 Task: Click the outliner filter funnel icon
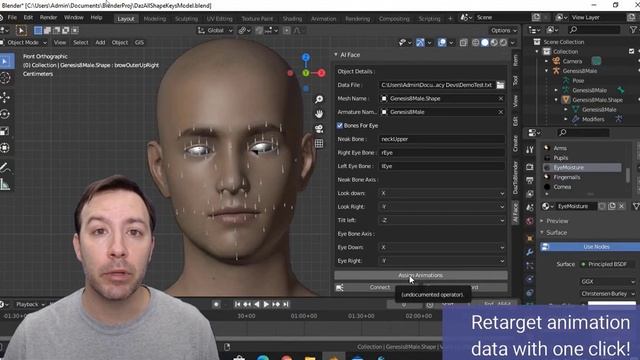(x=633, y=30)
